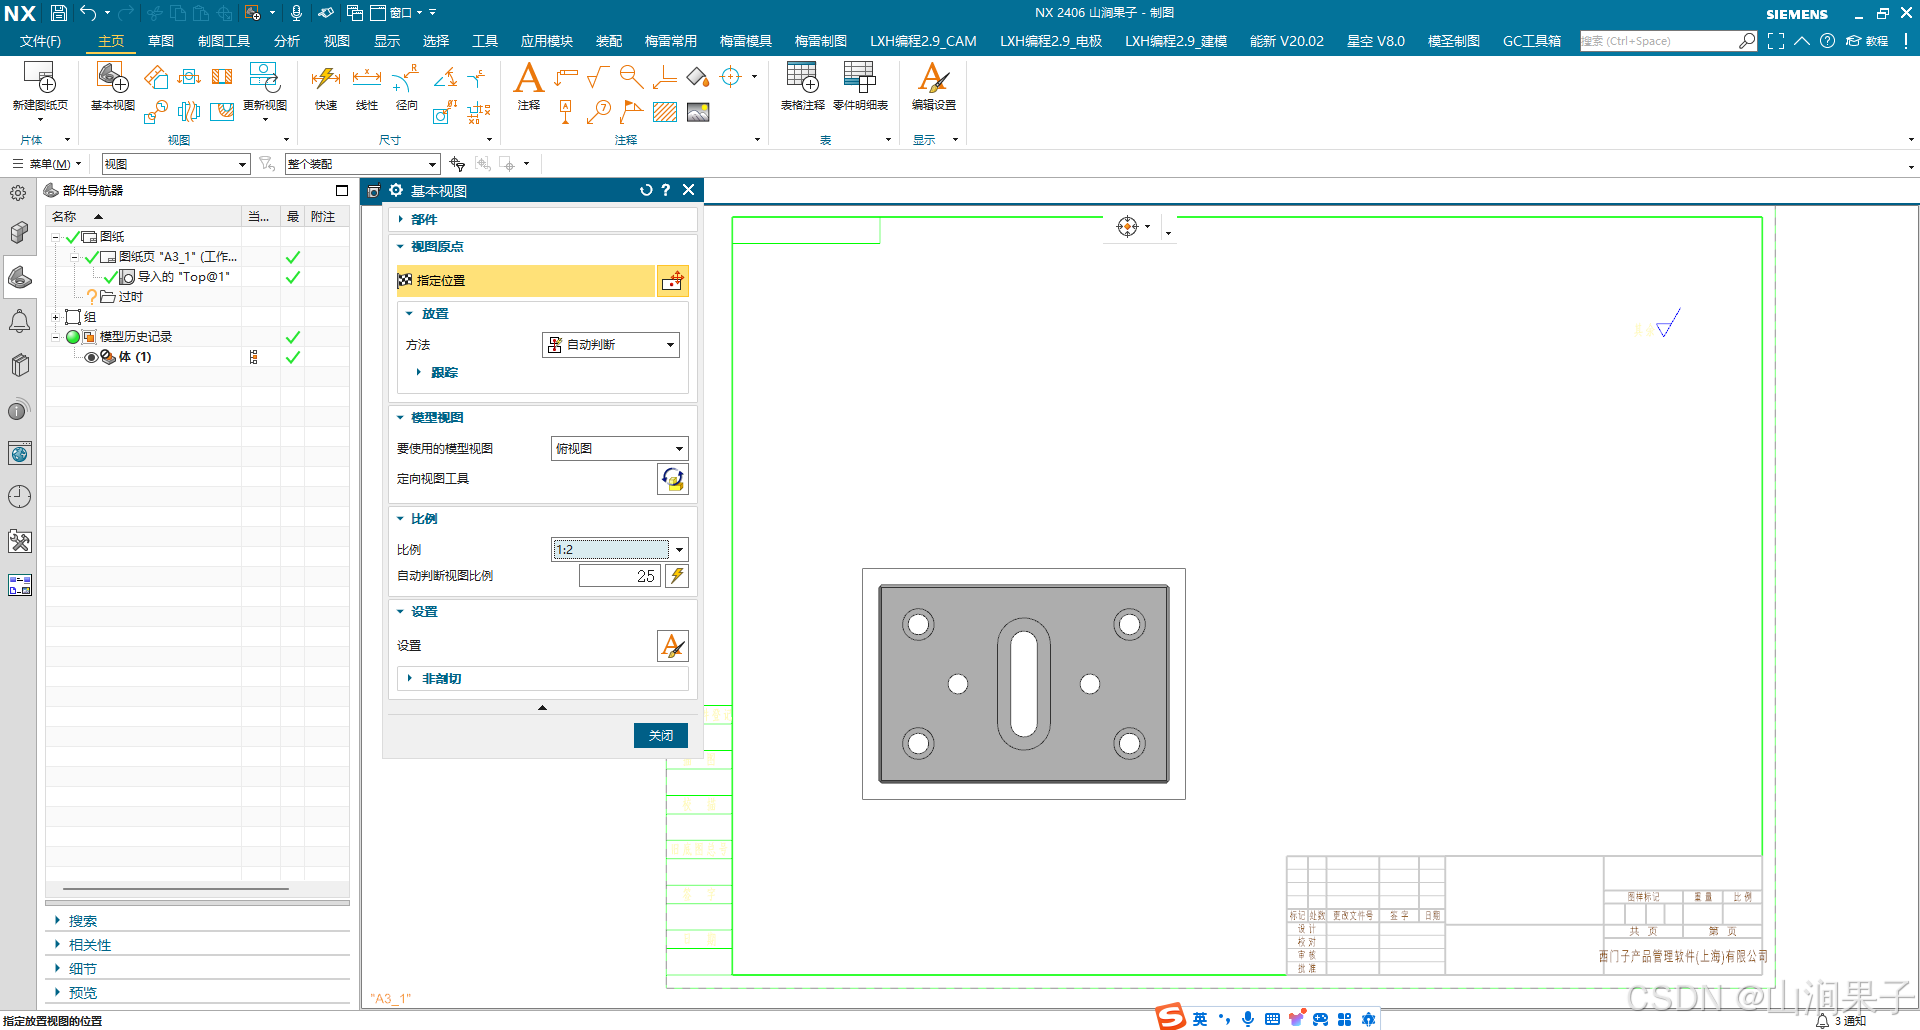
Task: Open the 要使用的模型视图 dropdown showing 俯视图
Action: click(619, 449)
